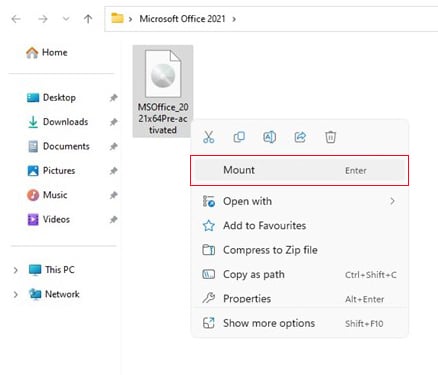Click the Copy icon in context menu
The height and width of the screenshot is (375, 438).
pos(239,137)
